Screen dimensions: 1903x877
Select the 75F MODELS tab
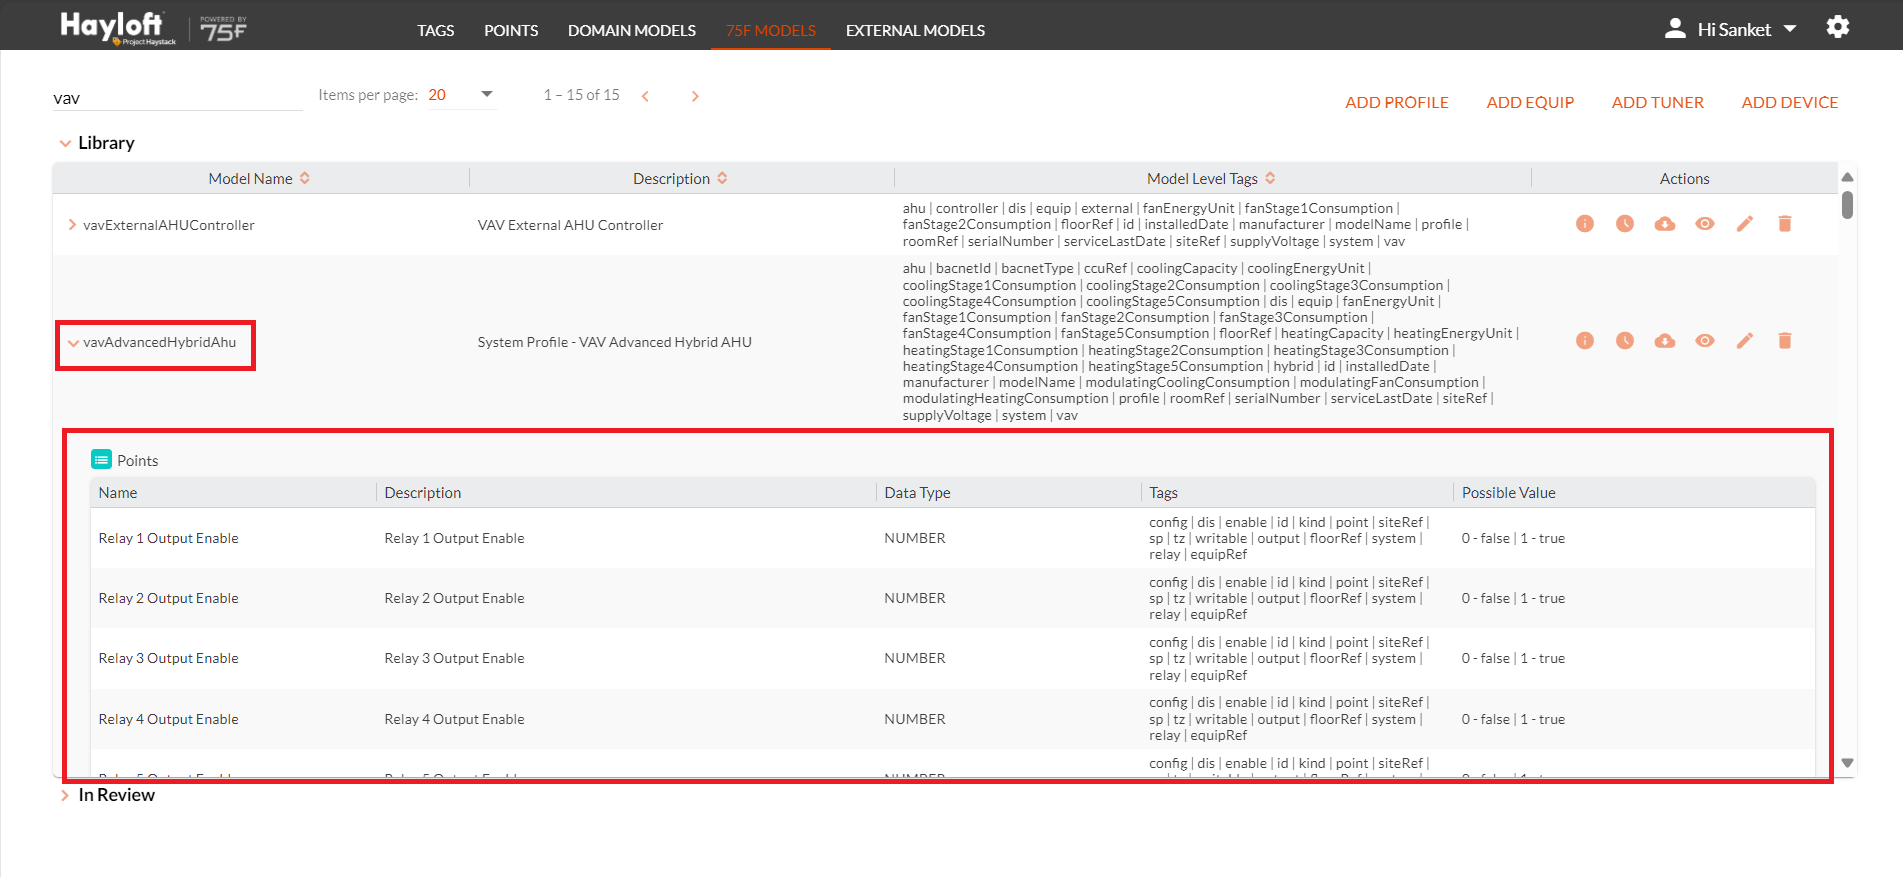[771, 30]
